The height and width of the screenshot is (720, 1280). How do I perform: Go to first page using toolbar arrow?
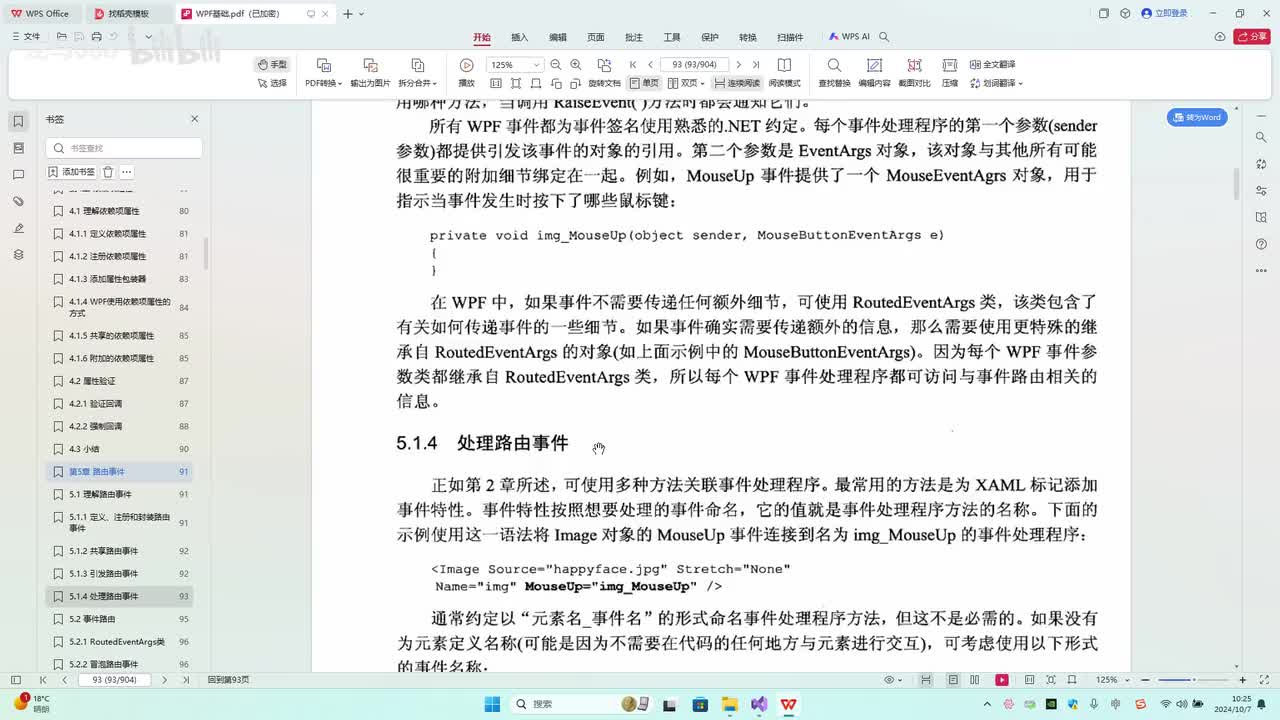(633, 65)
